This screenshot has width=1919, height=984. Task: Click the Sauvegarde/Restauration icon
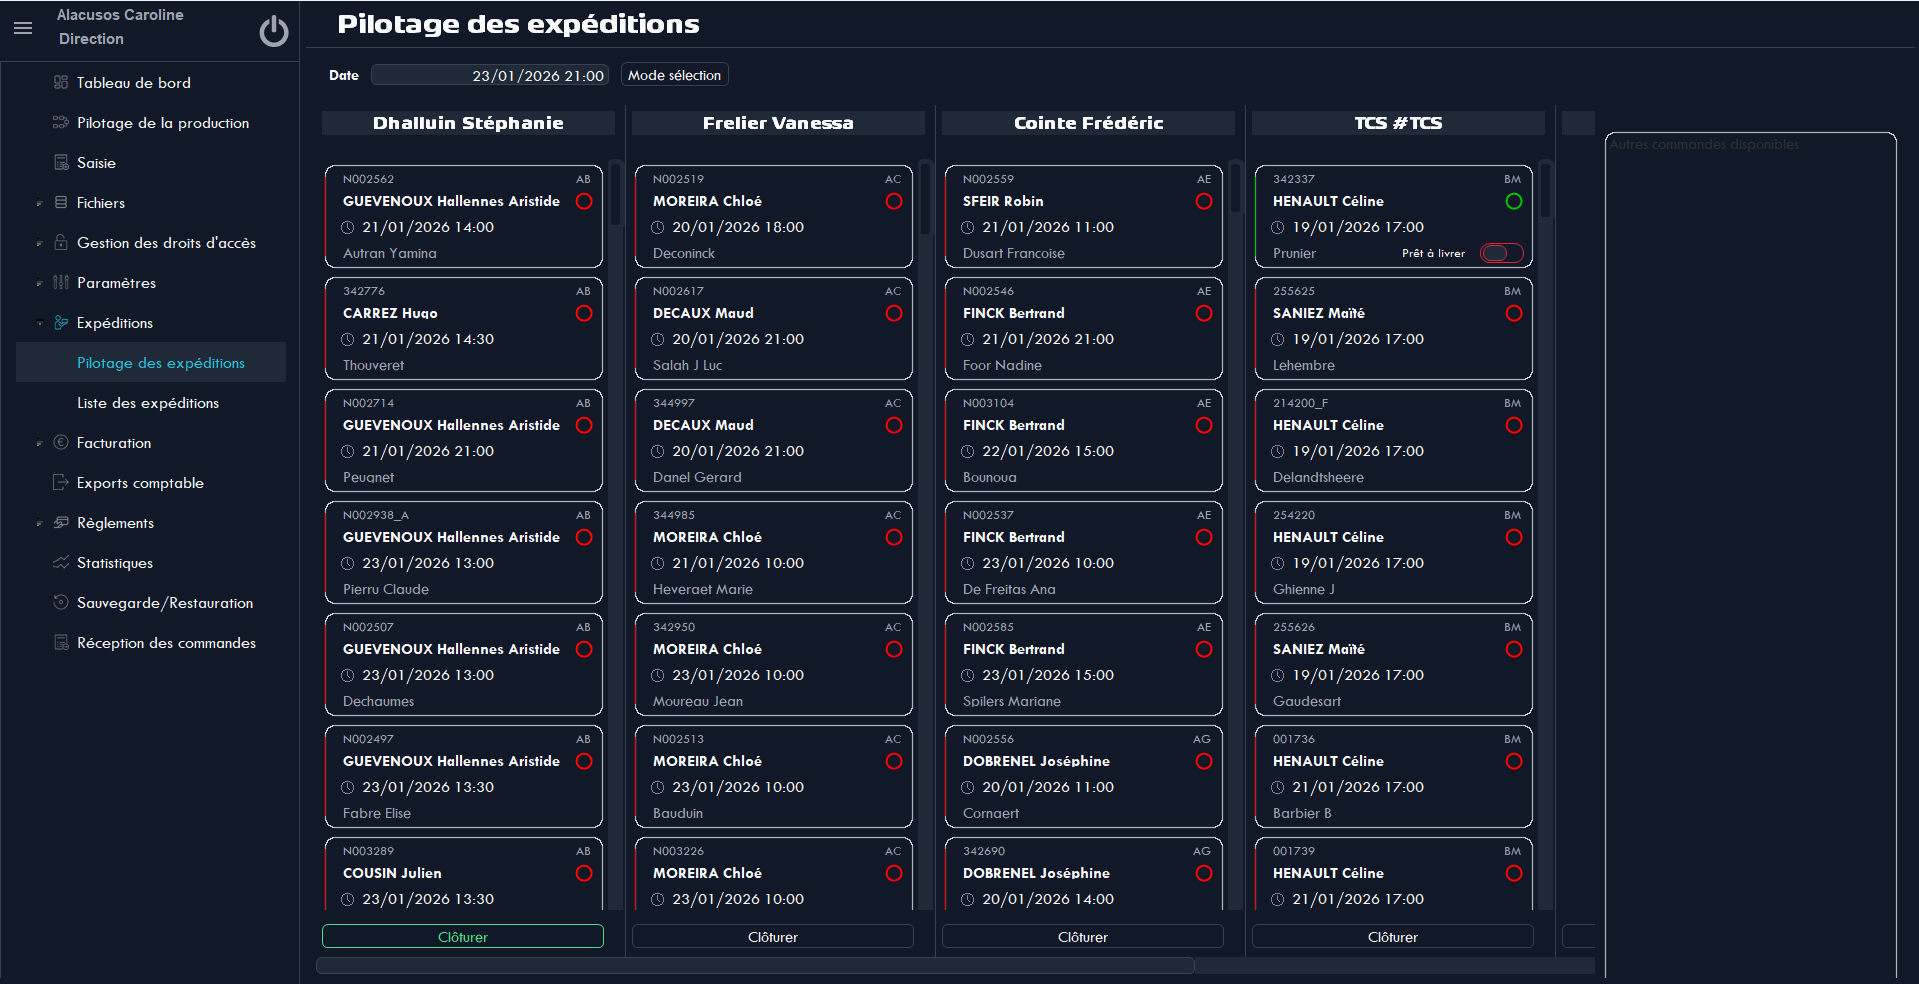[x=61, y=602]
